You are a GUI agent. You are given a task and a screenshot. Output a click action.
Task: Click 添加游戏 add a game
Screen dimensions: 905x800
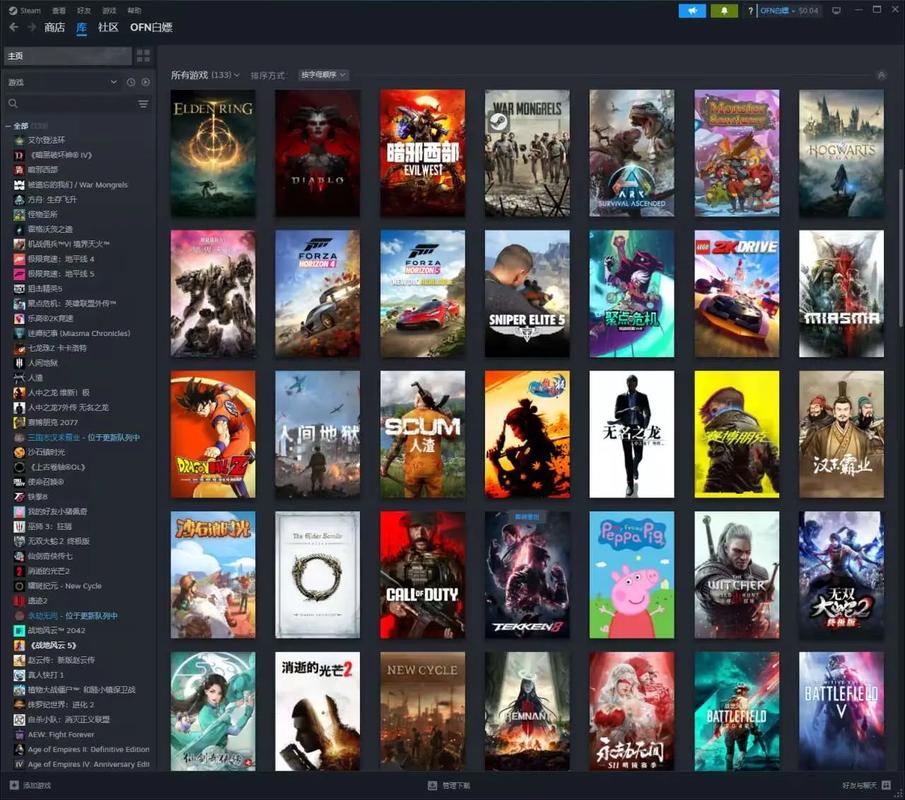pos(37,785)
